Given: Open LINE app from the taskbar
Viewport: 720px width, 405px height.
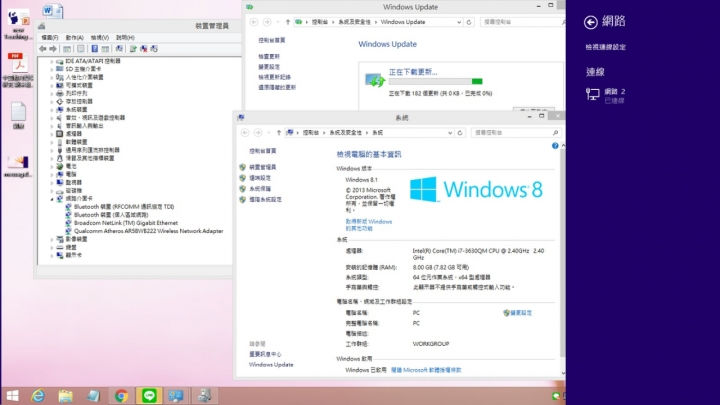Looking at the screenshot, I should (x=149, y=395).
